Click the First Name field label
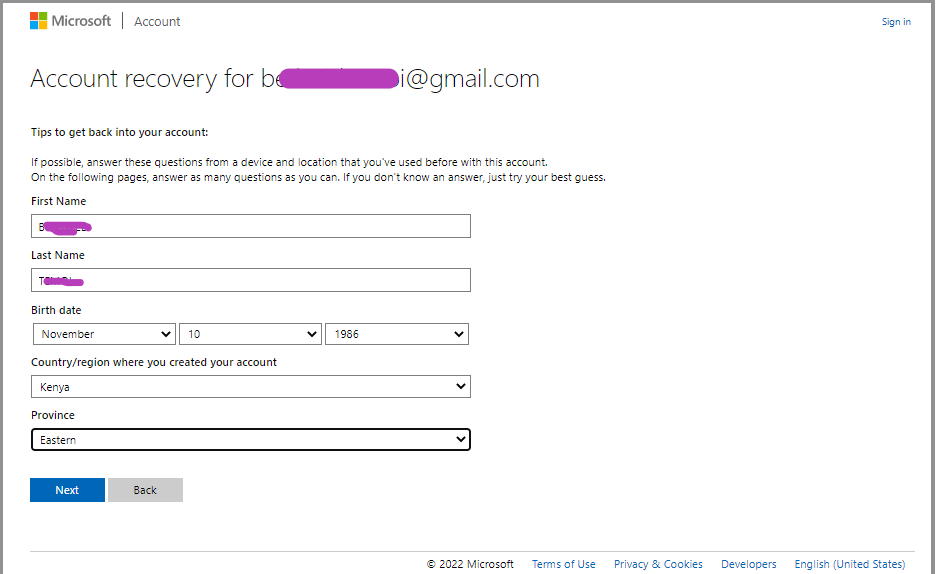Image resolution: width=936 pixels, height=574 pixels. pos(58,201)
